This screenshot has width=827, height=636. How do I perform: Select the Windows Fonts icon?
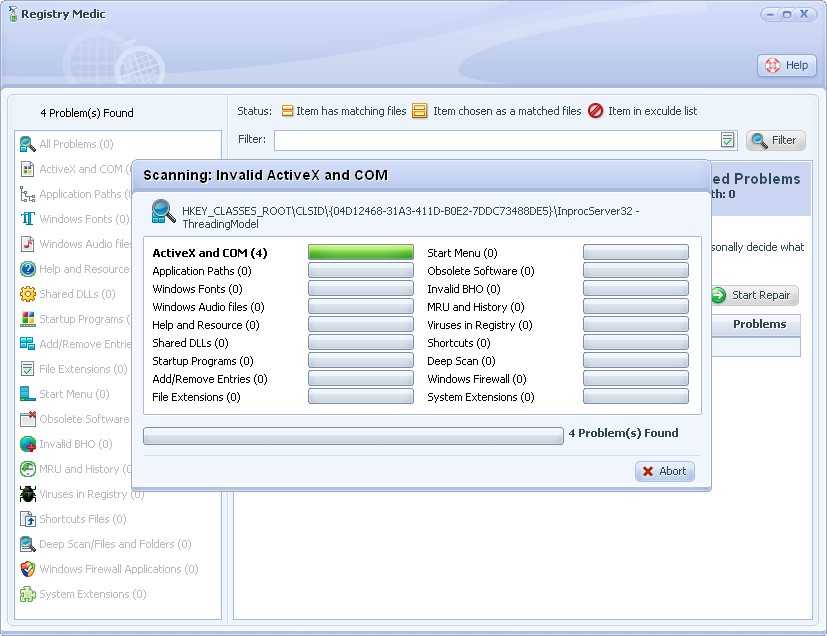pos(27,219)
